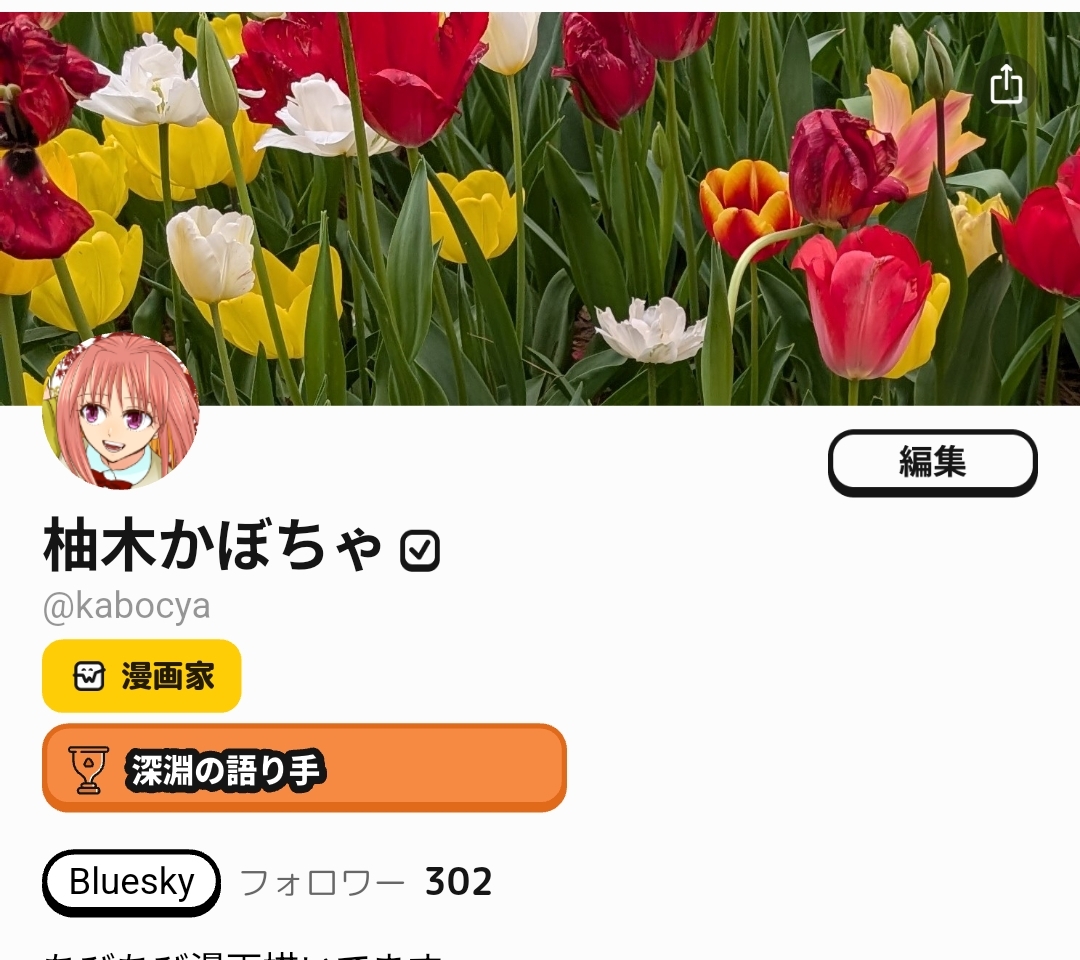Image resolution: width=1080 pixels, height=960 pixels.
Task: Click the display name 柚木かぼちゃ
Action: 212,546
